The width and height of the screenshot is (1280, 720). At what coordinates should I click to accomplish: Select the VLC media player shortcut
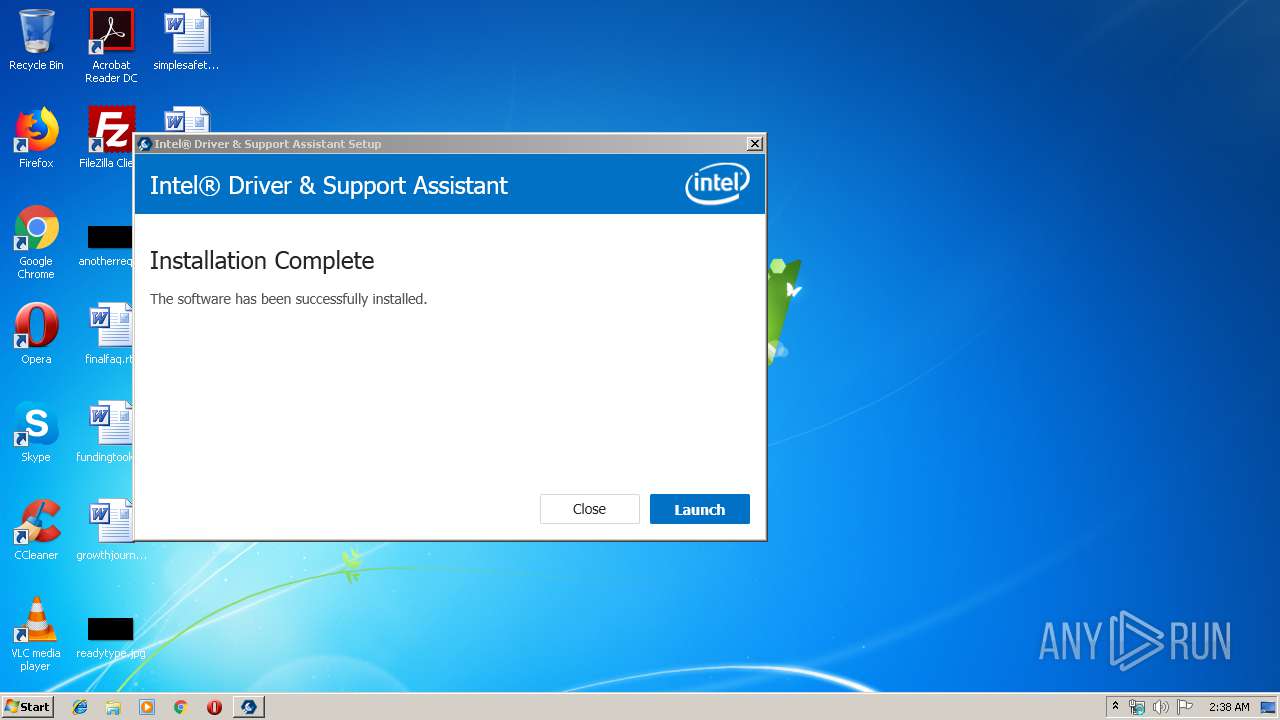[x=36, y=634]
